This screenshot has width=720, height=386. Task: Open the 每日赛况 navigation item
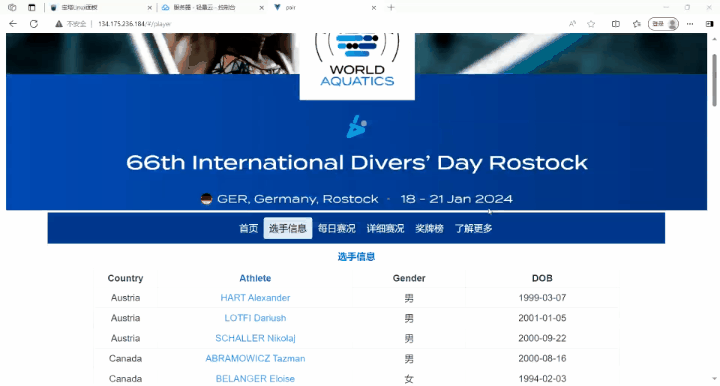(337, 228)
